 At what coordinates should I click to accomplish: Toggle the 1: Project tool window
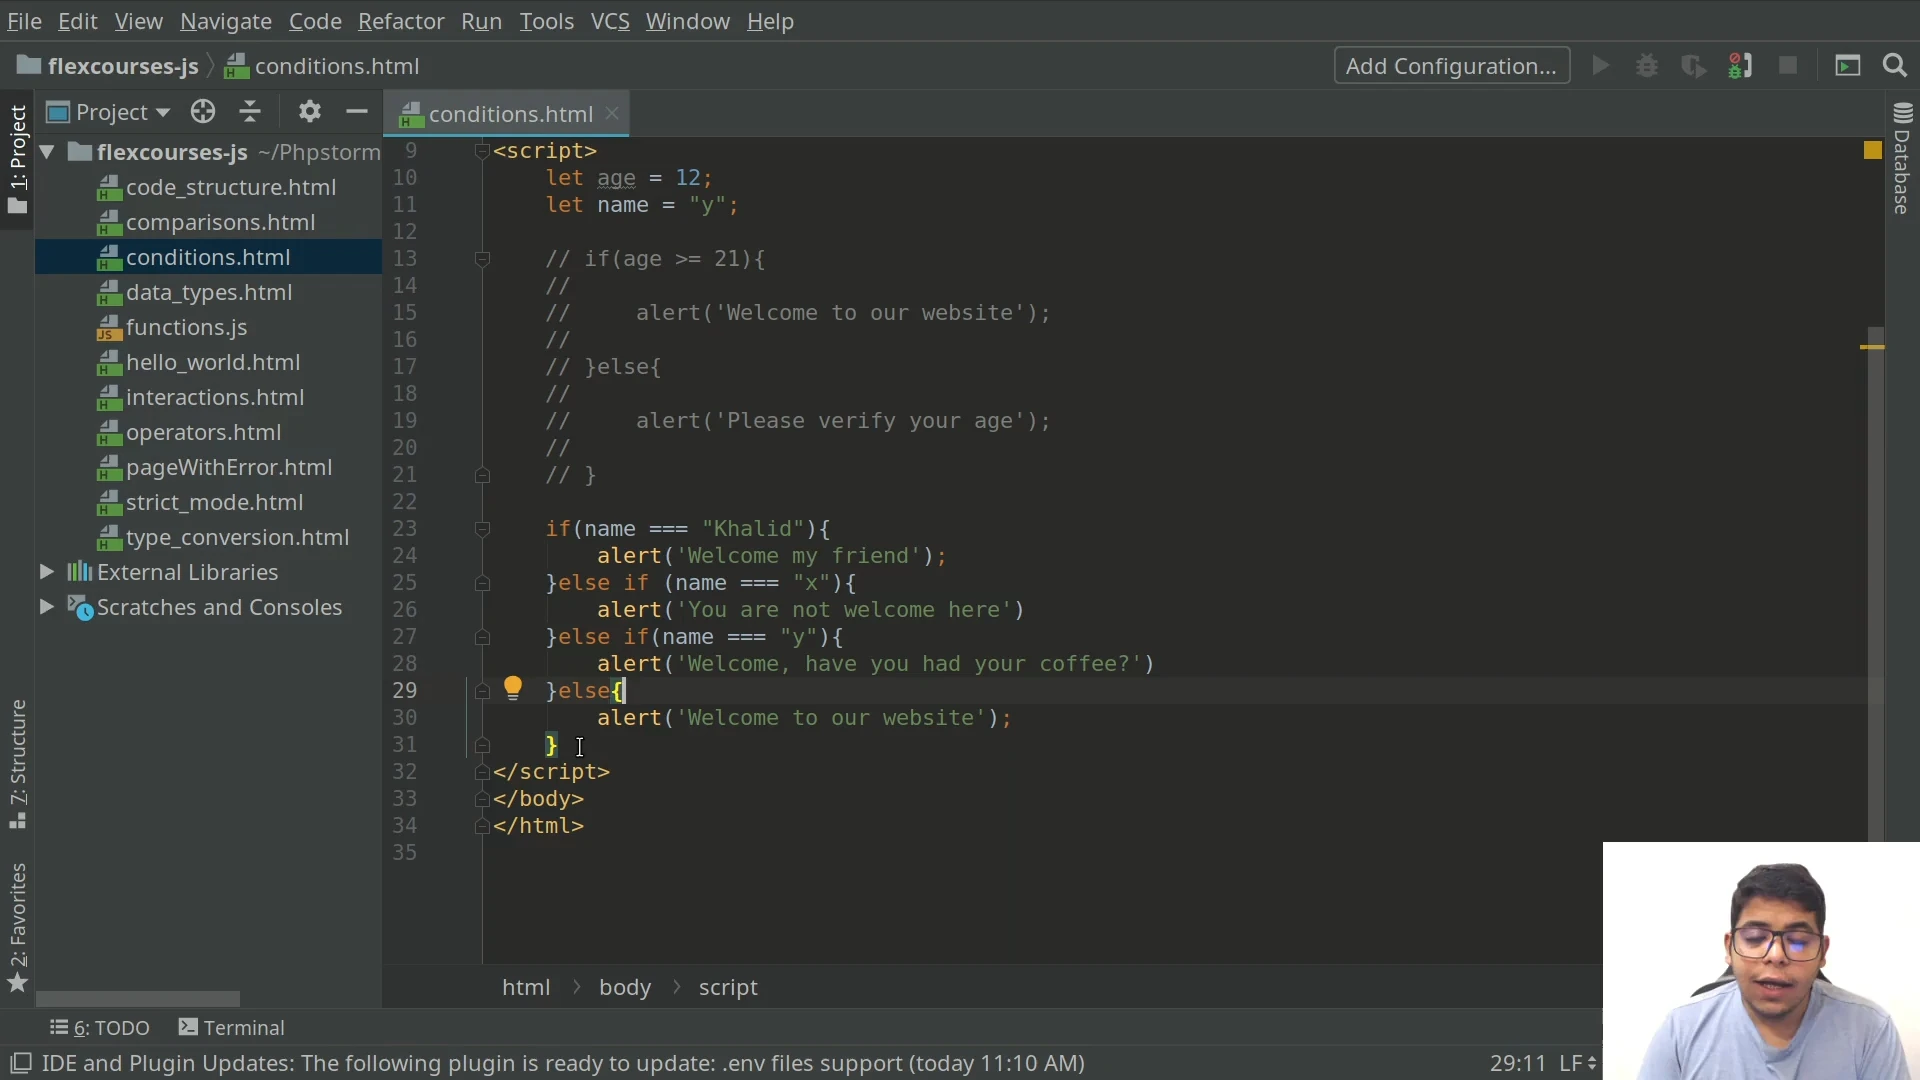coord(17,158)
